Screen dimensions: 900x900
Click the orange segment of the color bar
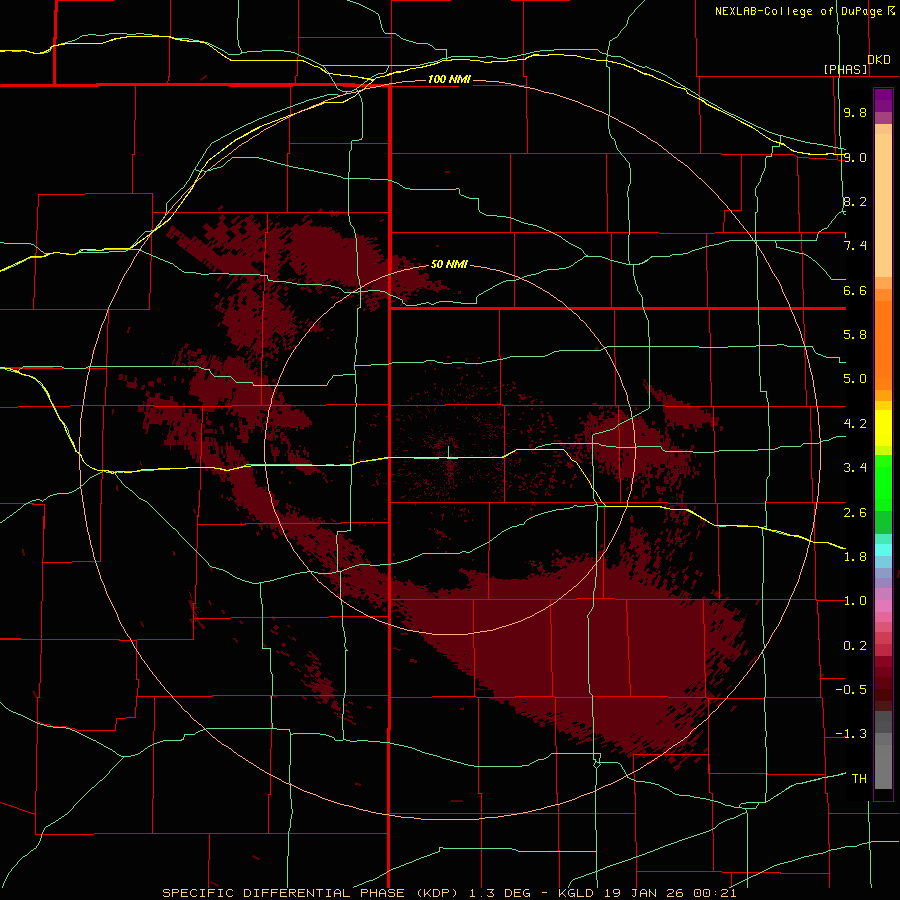click(883, 344)
